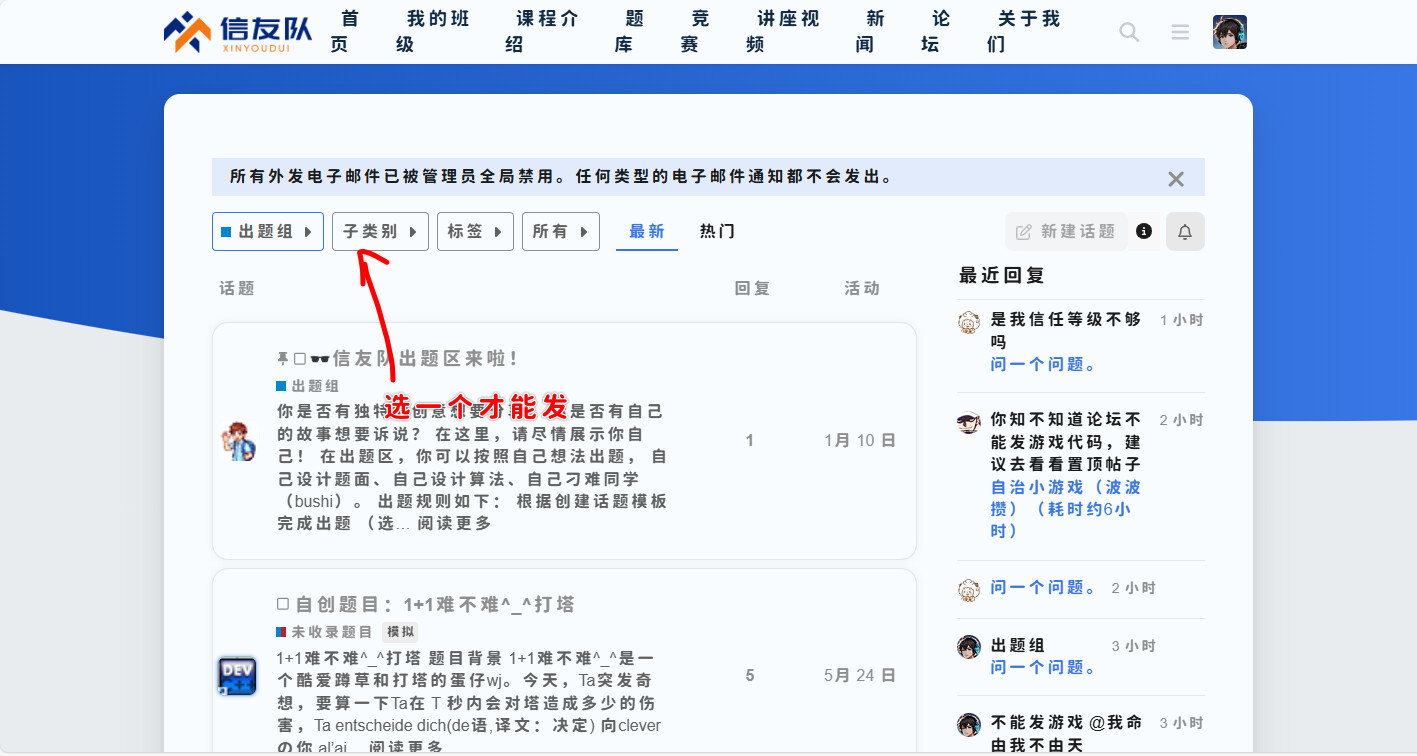Click 出题组 category badge under first topic
This screenshot has height=756, width=1417.
click(308, 386)
